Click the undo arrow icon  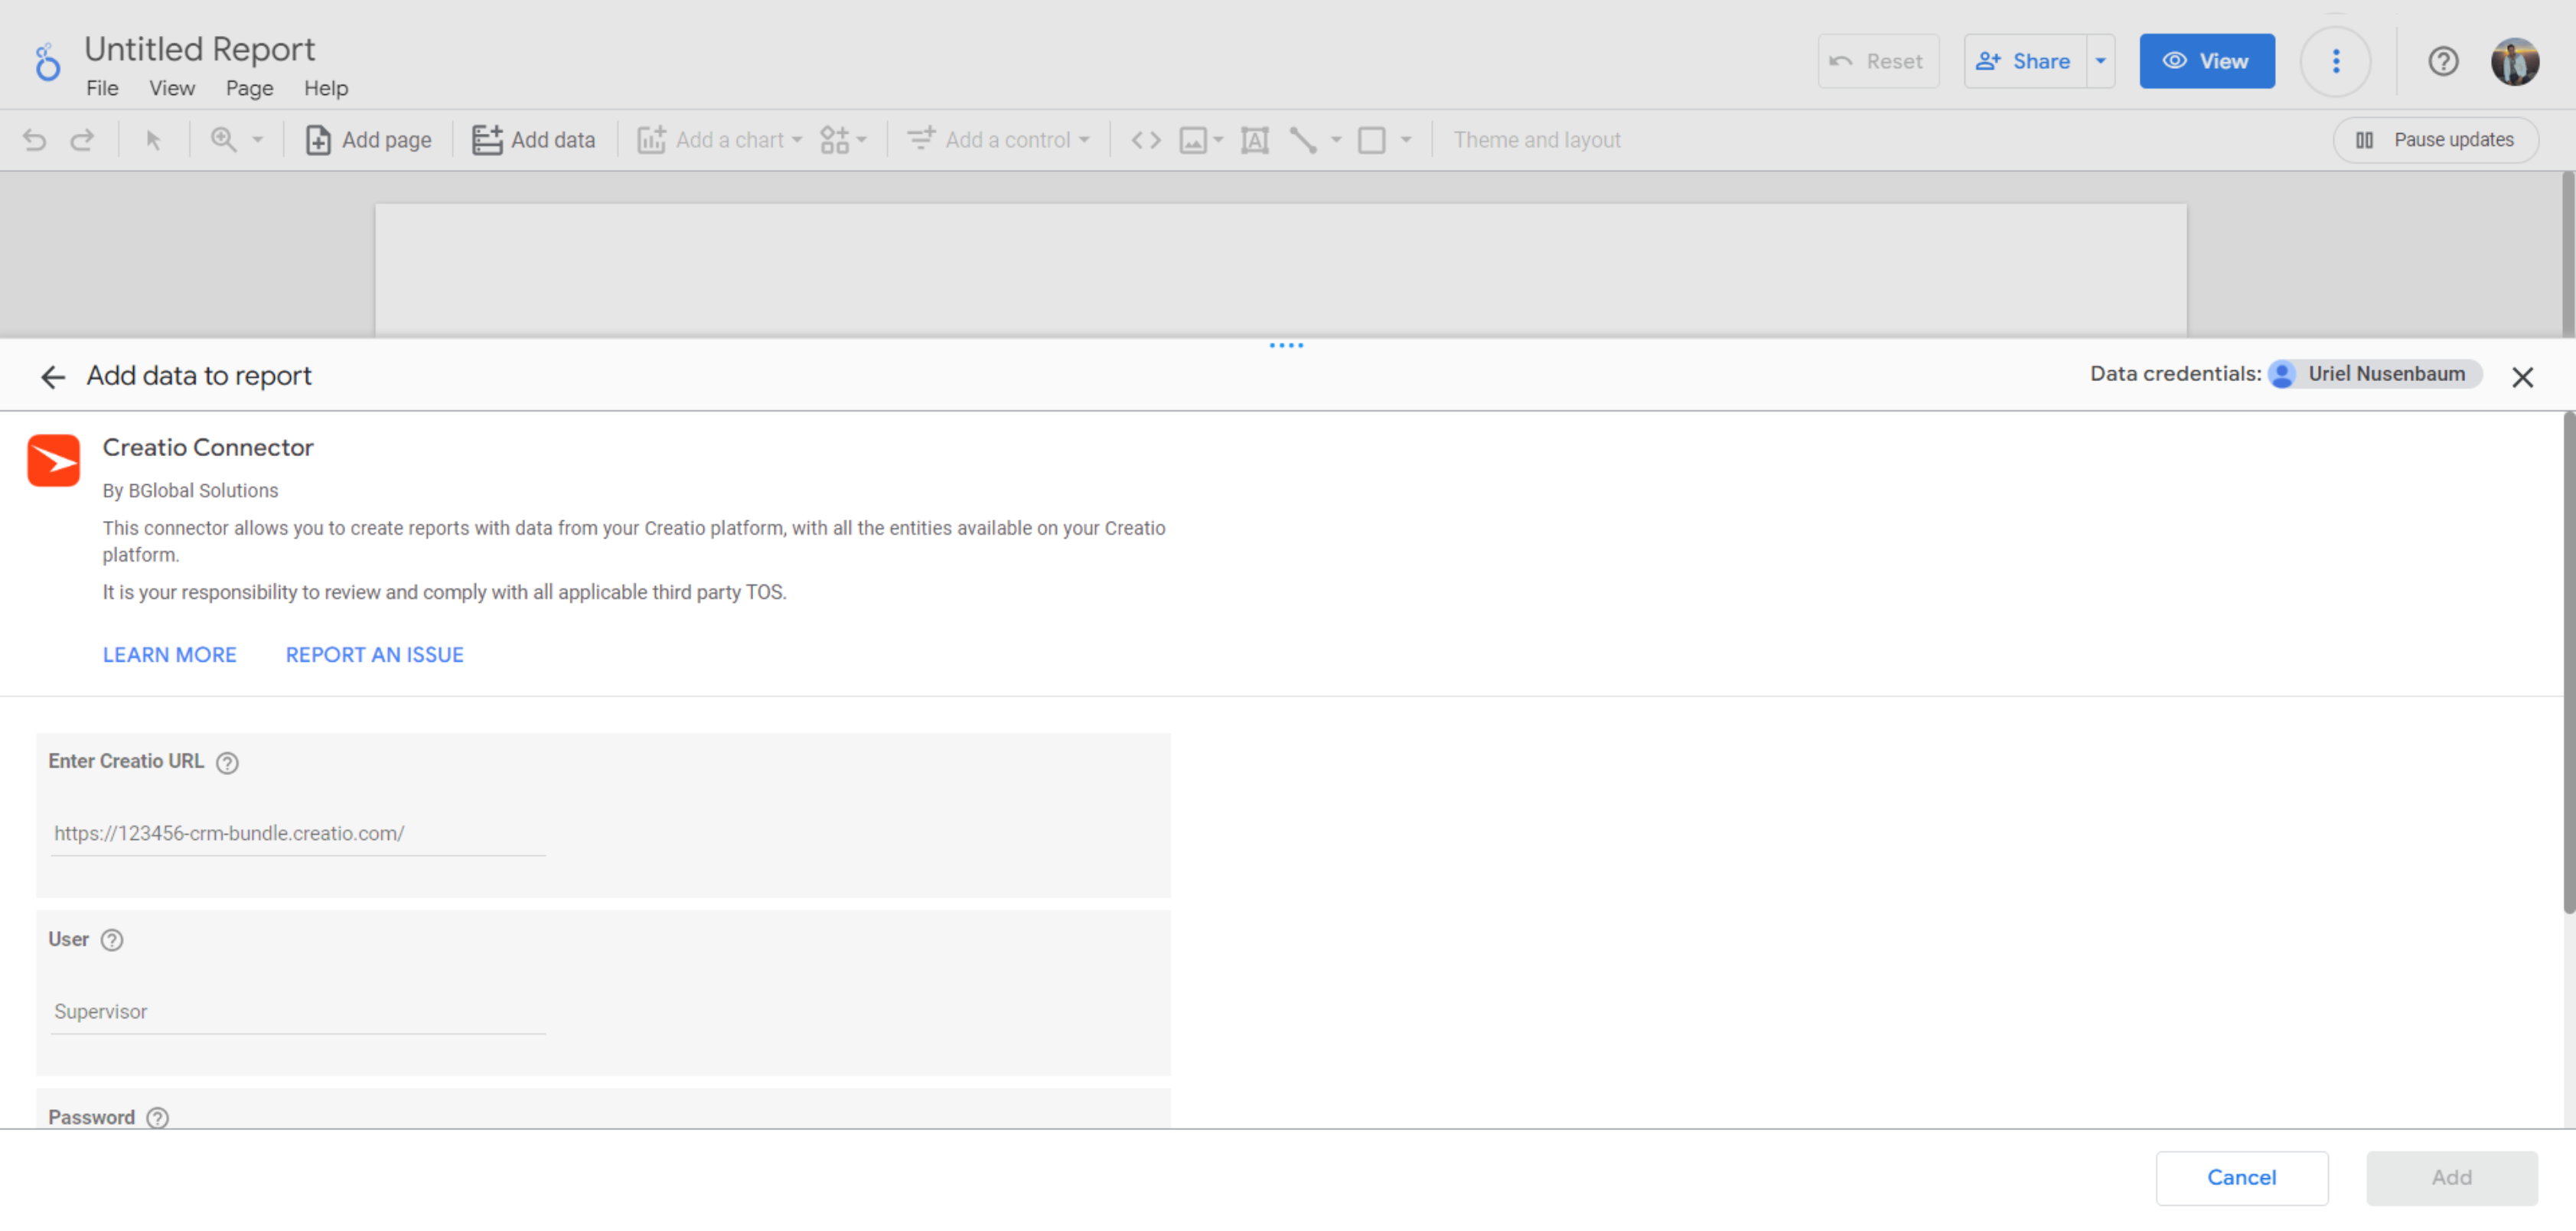35,140
